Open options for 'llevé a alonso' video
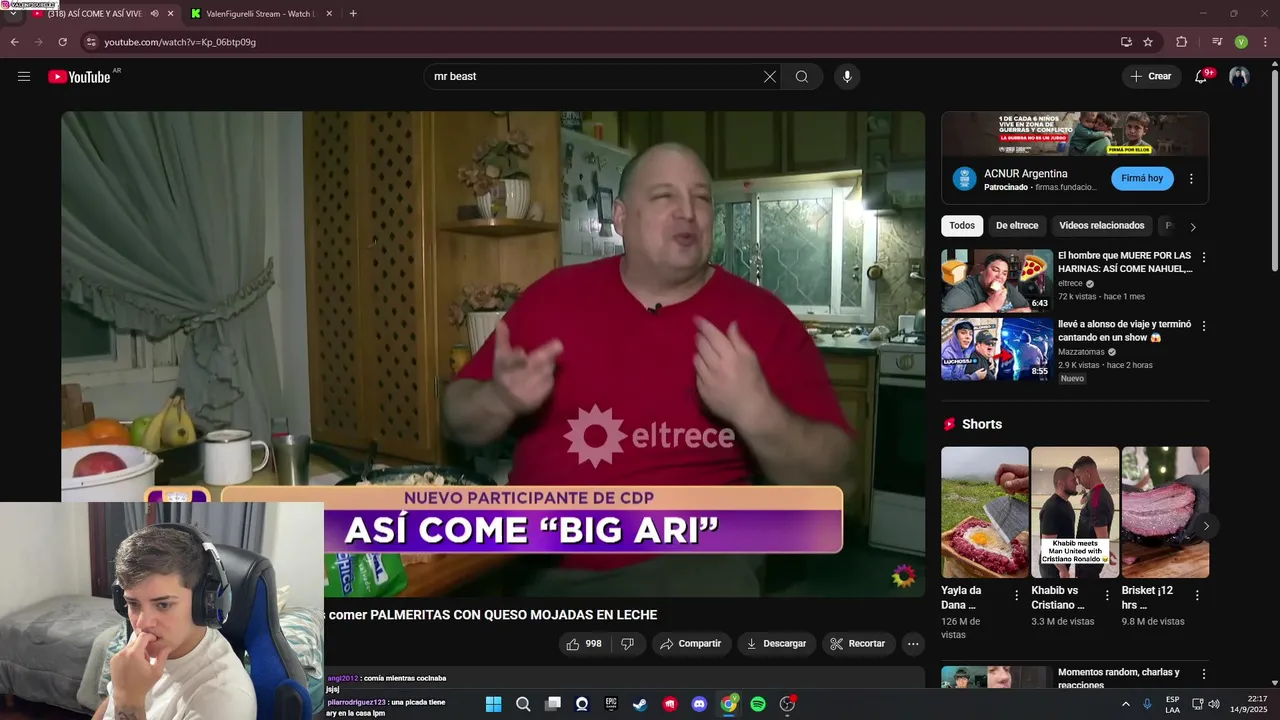 tap(1204, 326)
